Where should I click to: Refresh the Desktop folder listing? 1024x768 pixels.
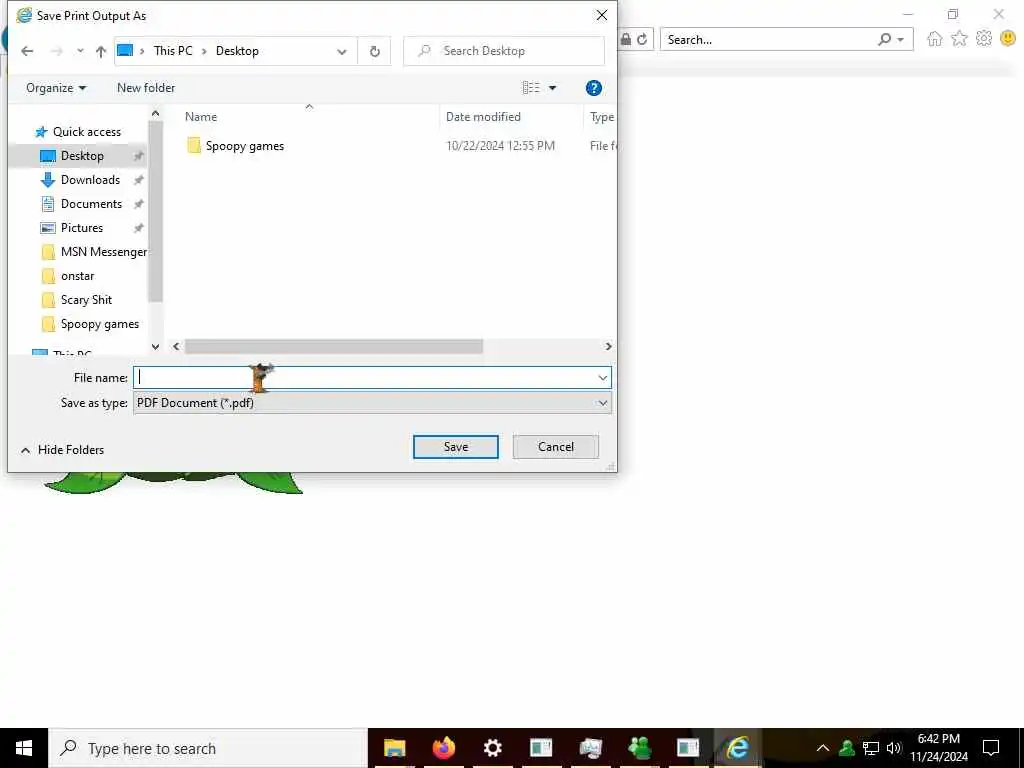[374, 51]
